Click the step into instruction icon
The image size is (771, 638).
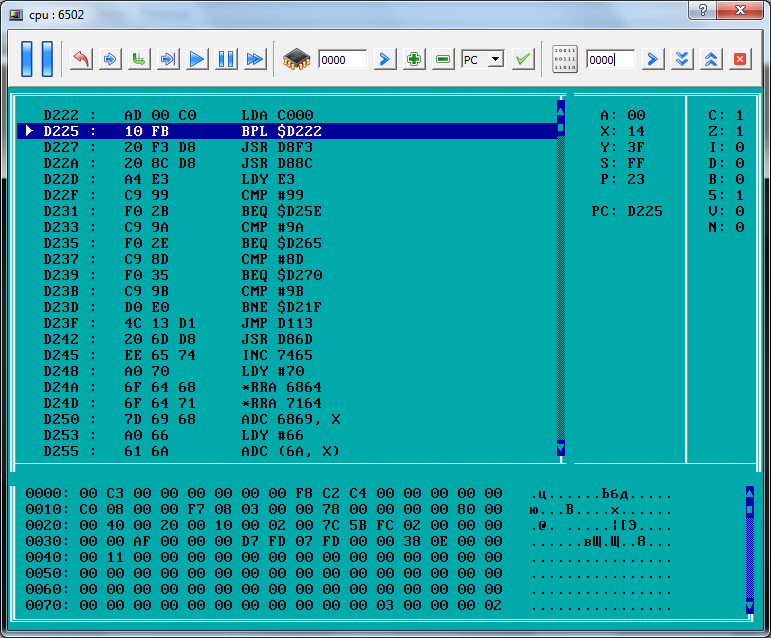point(110,59)
